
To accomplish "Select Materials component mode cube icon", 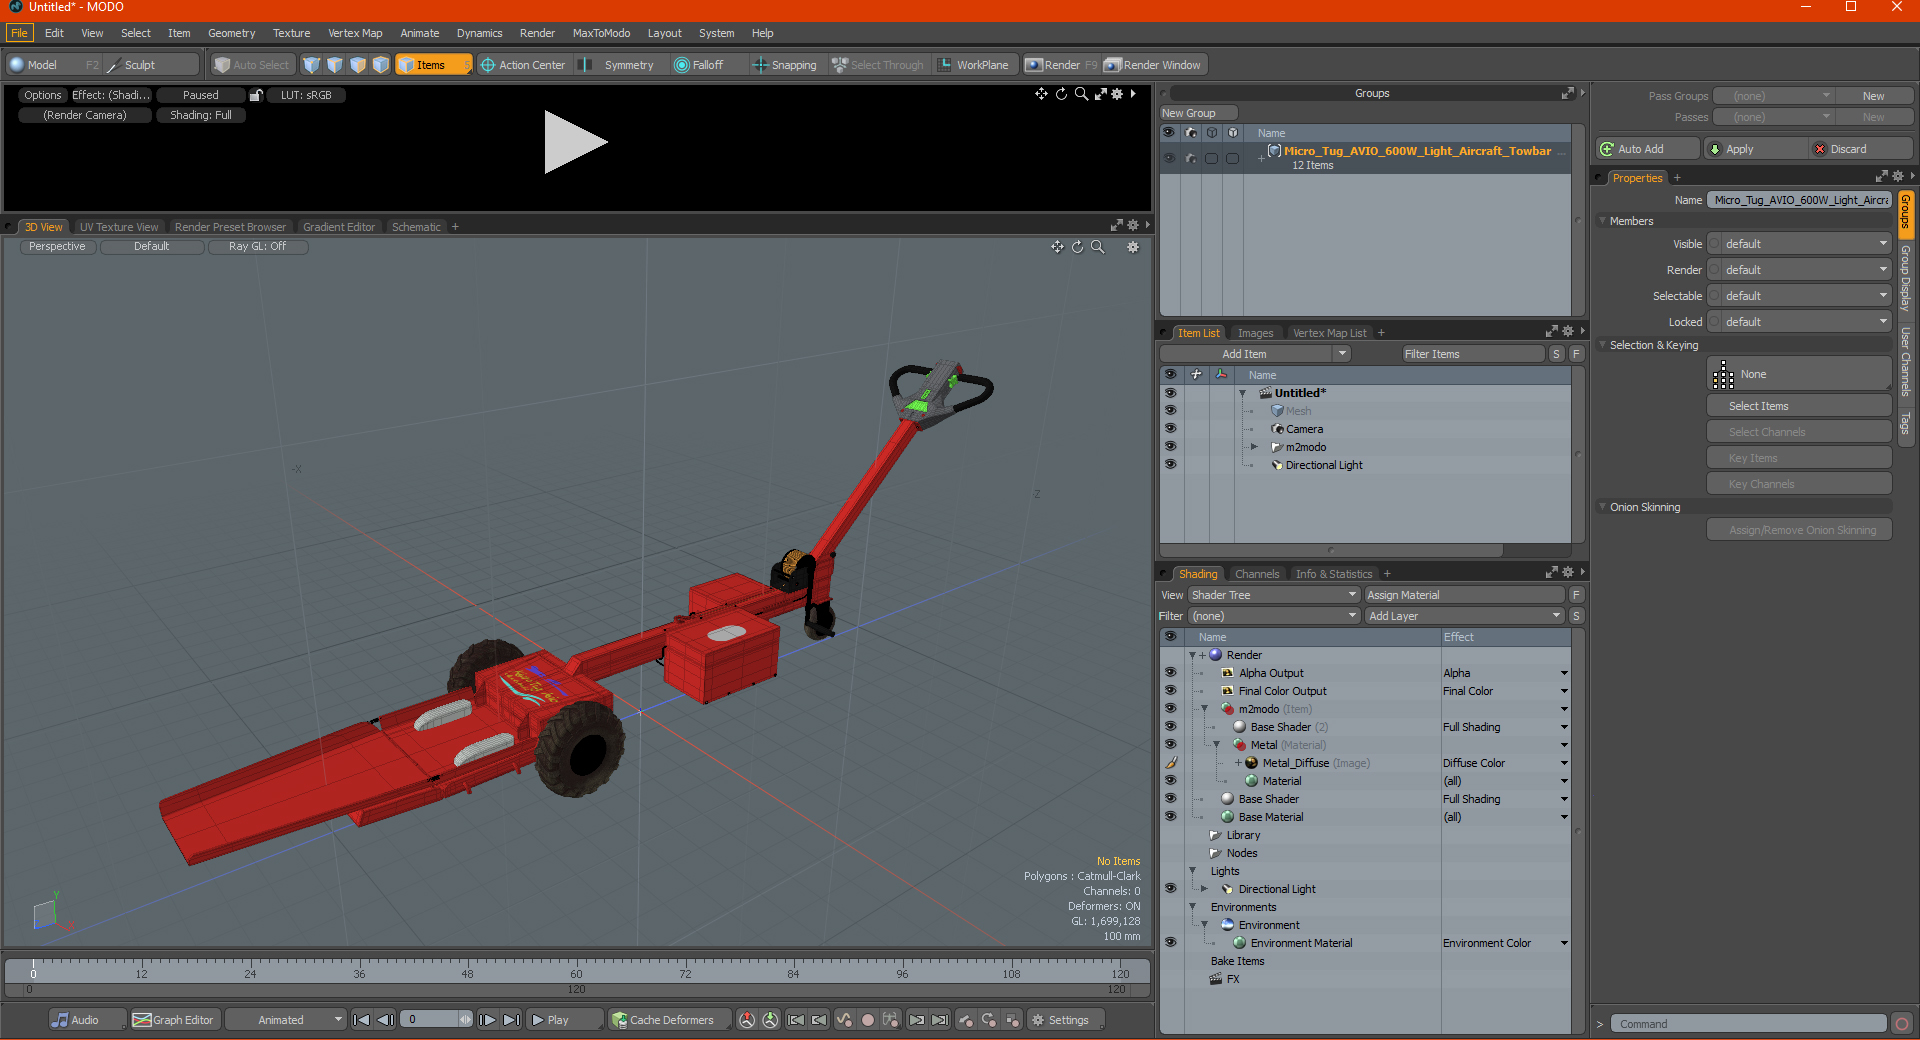I will click(x=381, y=65).
